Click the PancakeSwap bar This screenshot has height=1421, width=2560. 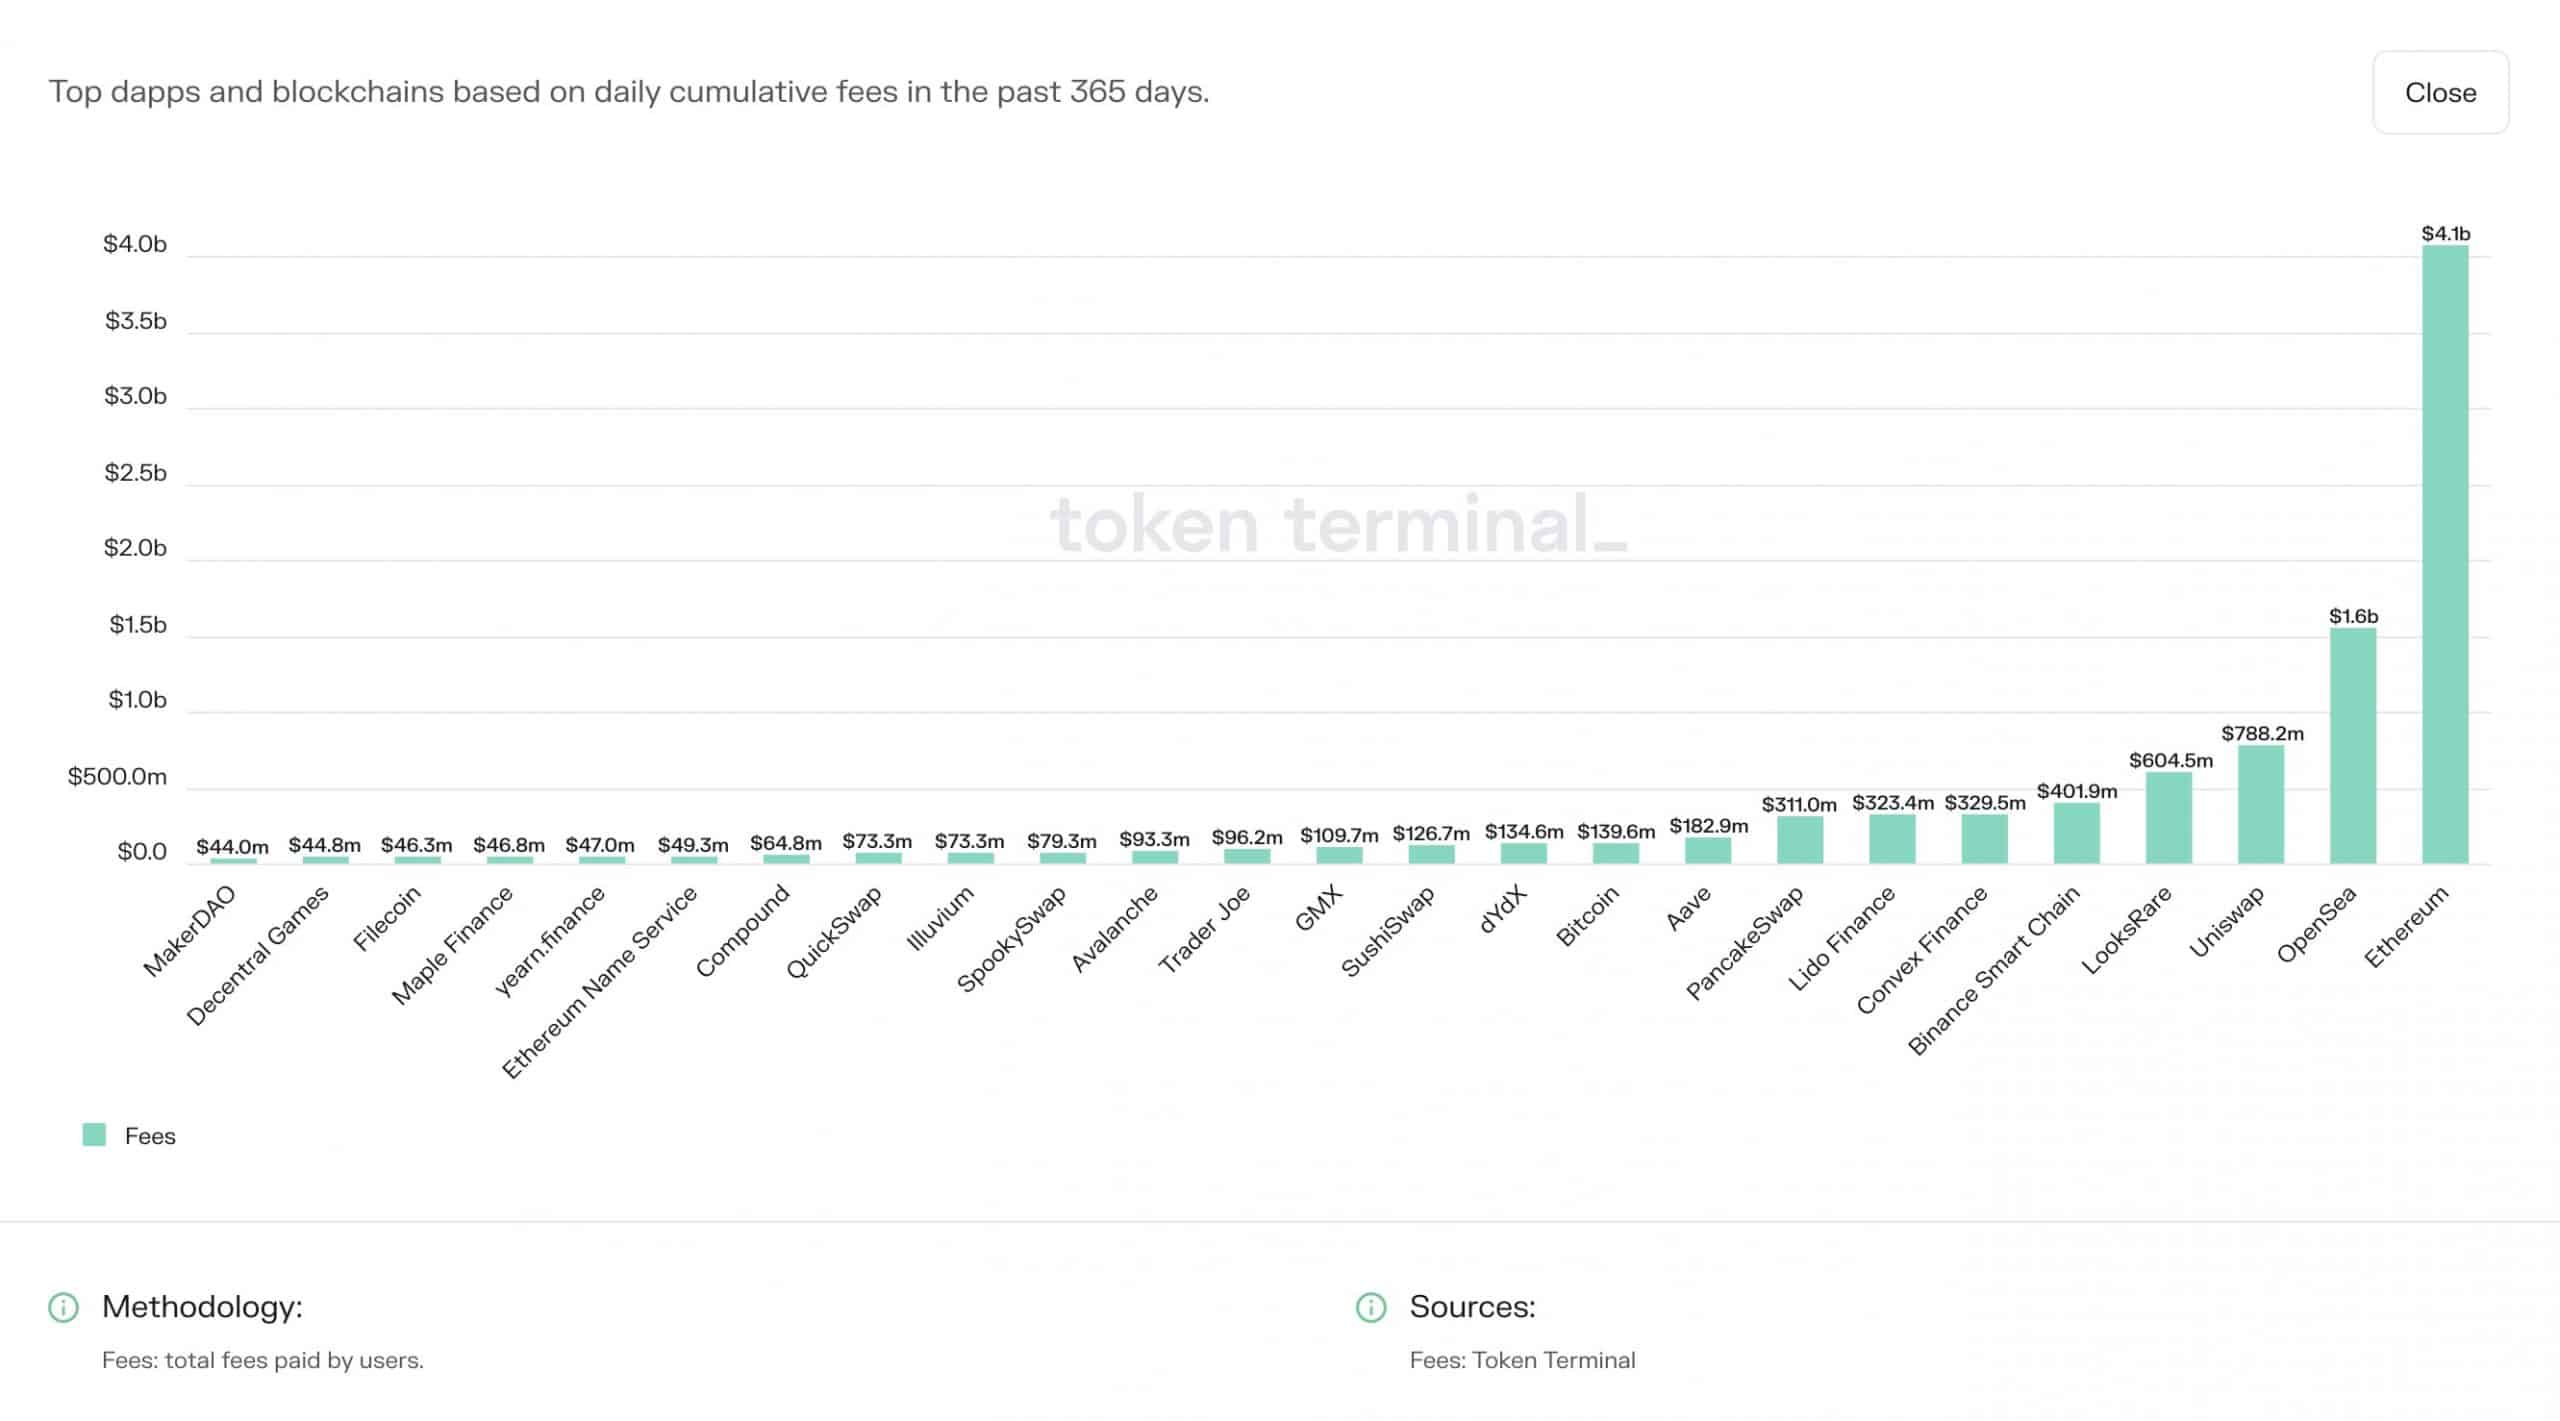tap(1799, 840)
